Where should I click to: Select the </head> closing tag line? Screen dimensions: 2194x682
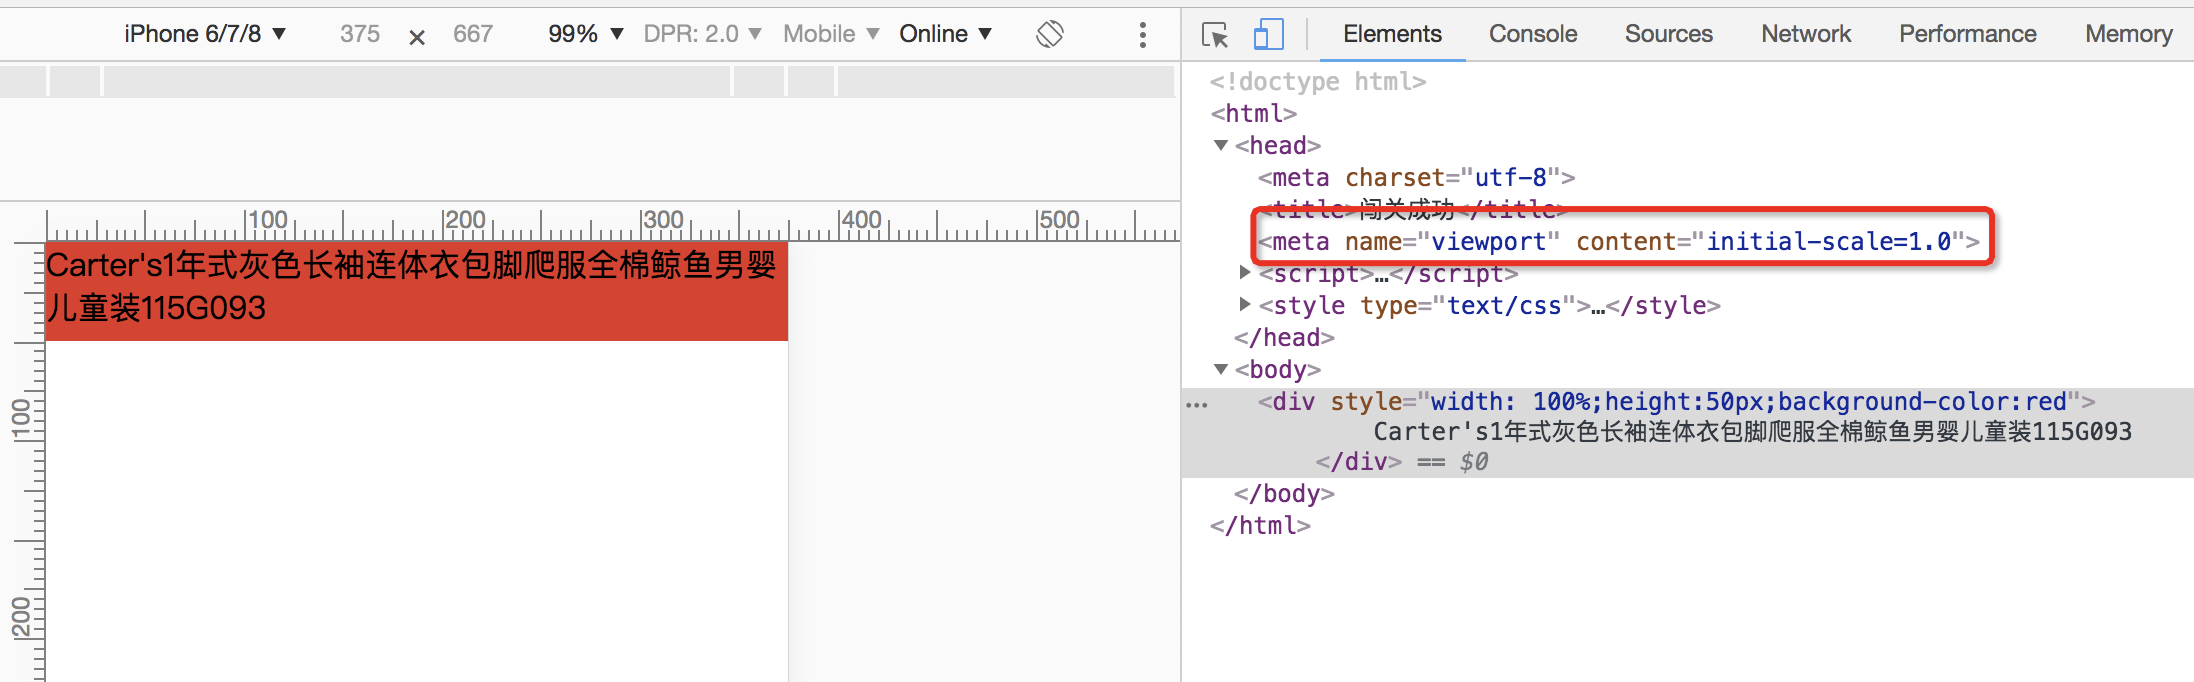[1284, 338]
